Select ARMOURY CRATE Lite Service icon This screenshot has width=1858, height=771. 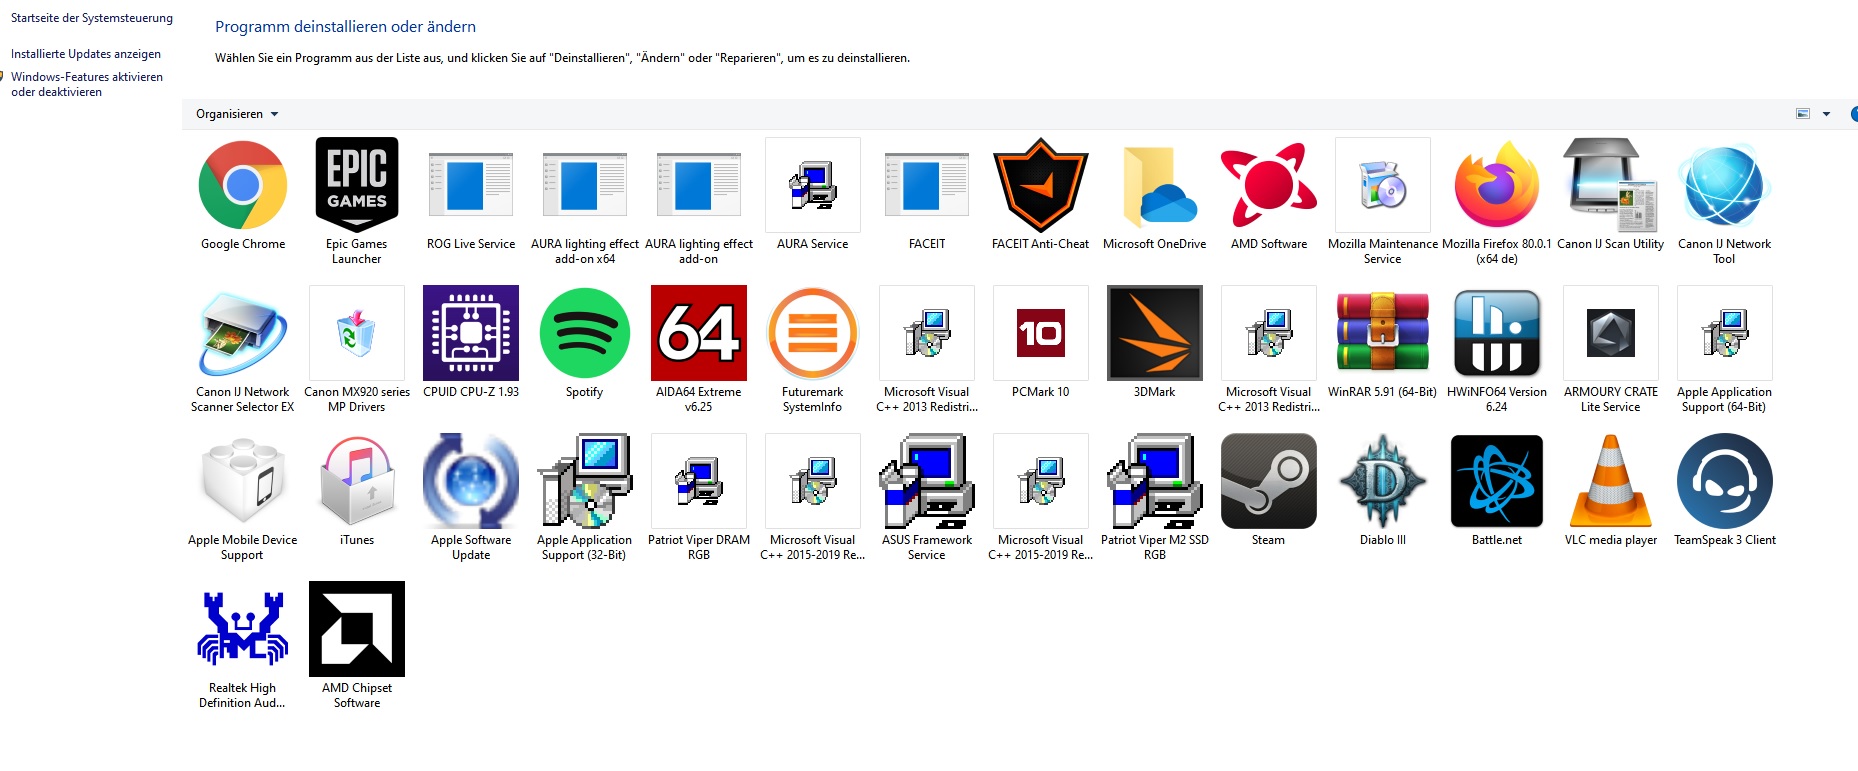pos(1611,333)
